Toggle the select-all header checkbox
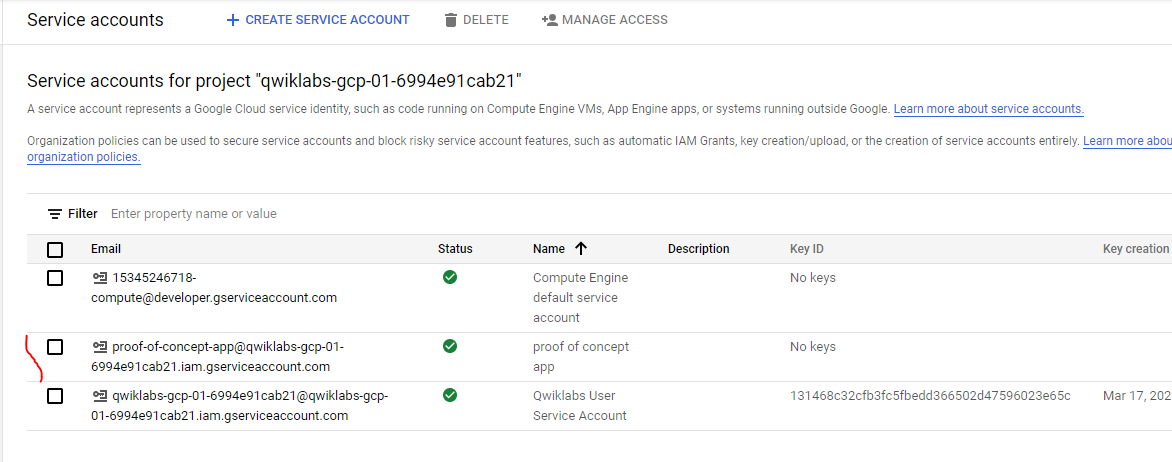This screenshot has height=462, width=1172. (x=55, y=249)
